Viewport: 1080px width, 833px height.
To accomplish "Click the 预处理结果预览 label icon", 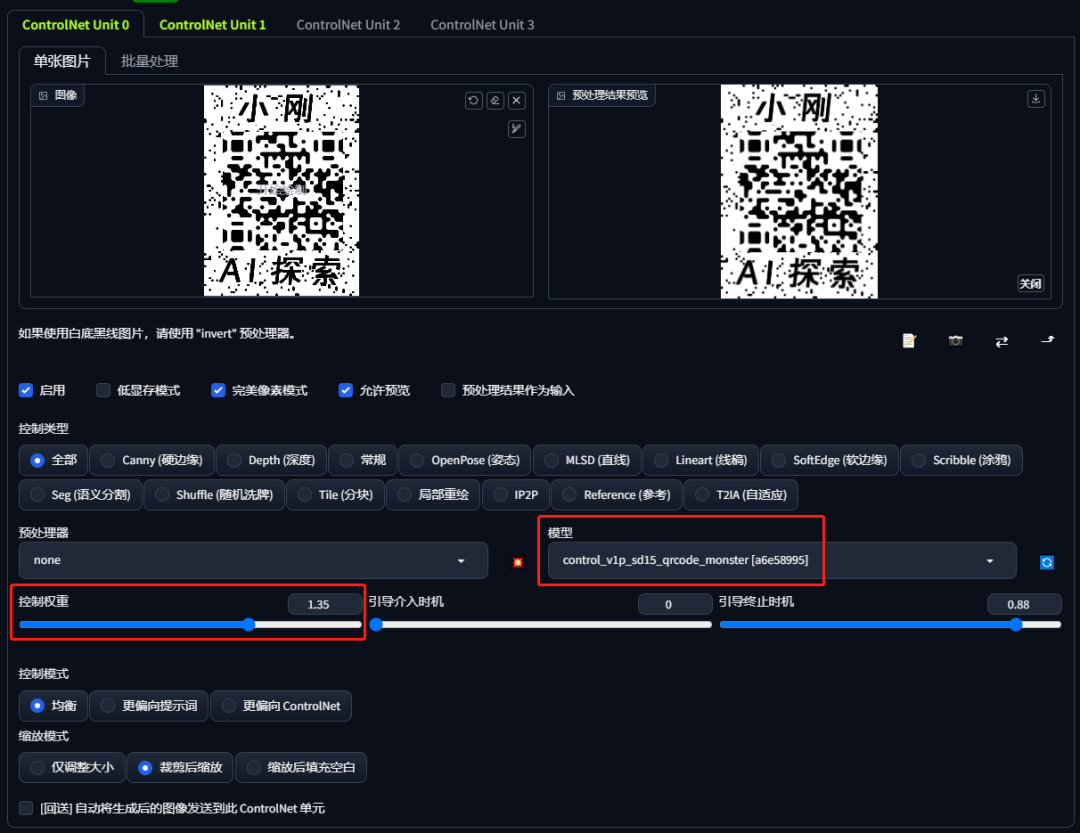I will pyautogui.click(x=561, y=95).
